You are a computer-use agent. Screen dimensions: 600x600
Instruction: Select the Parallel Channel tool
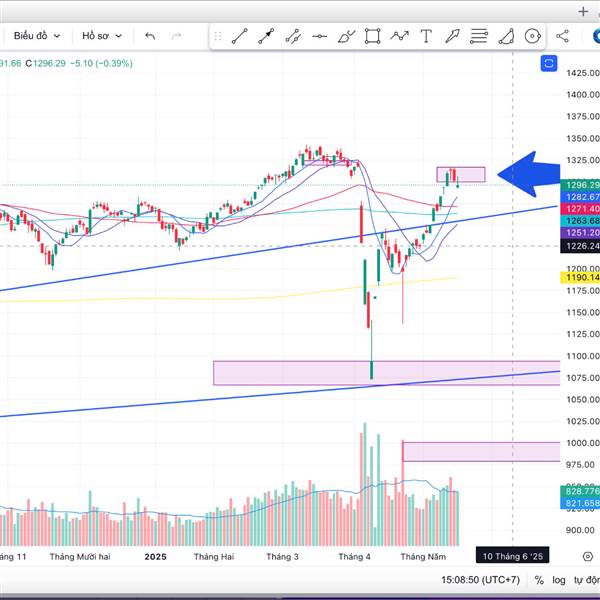pyautogui.click(x=293, y=36)
